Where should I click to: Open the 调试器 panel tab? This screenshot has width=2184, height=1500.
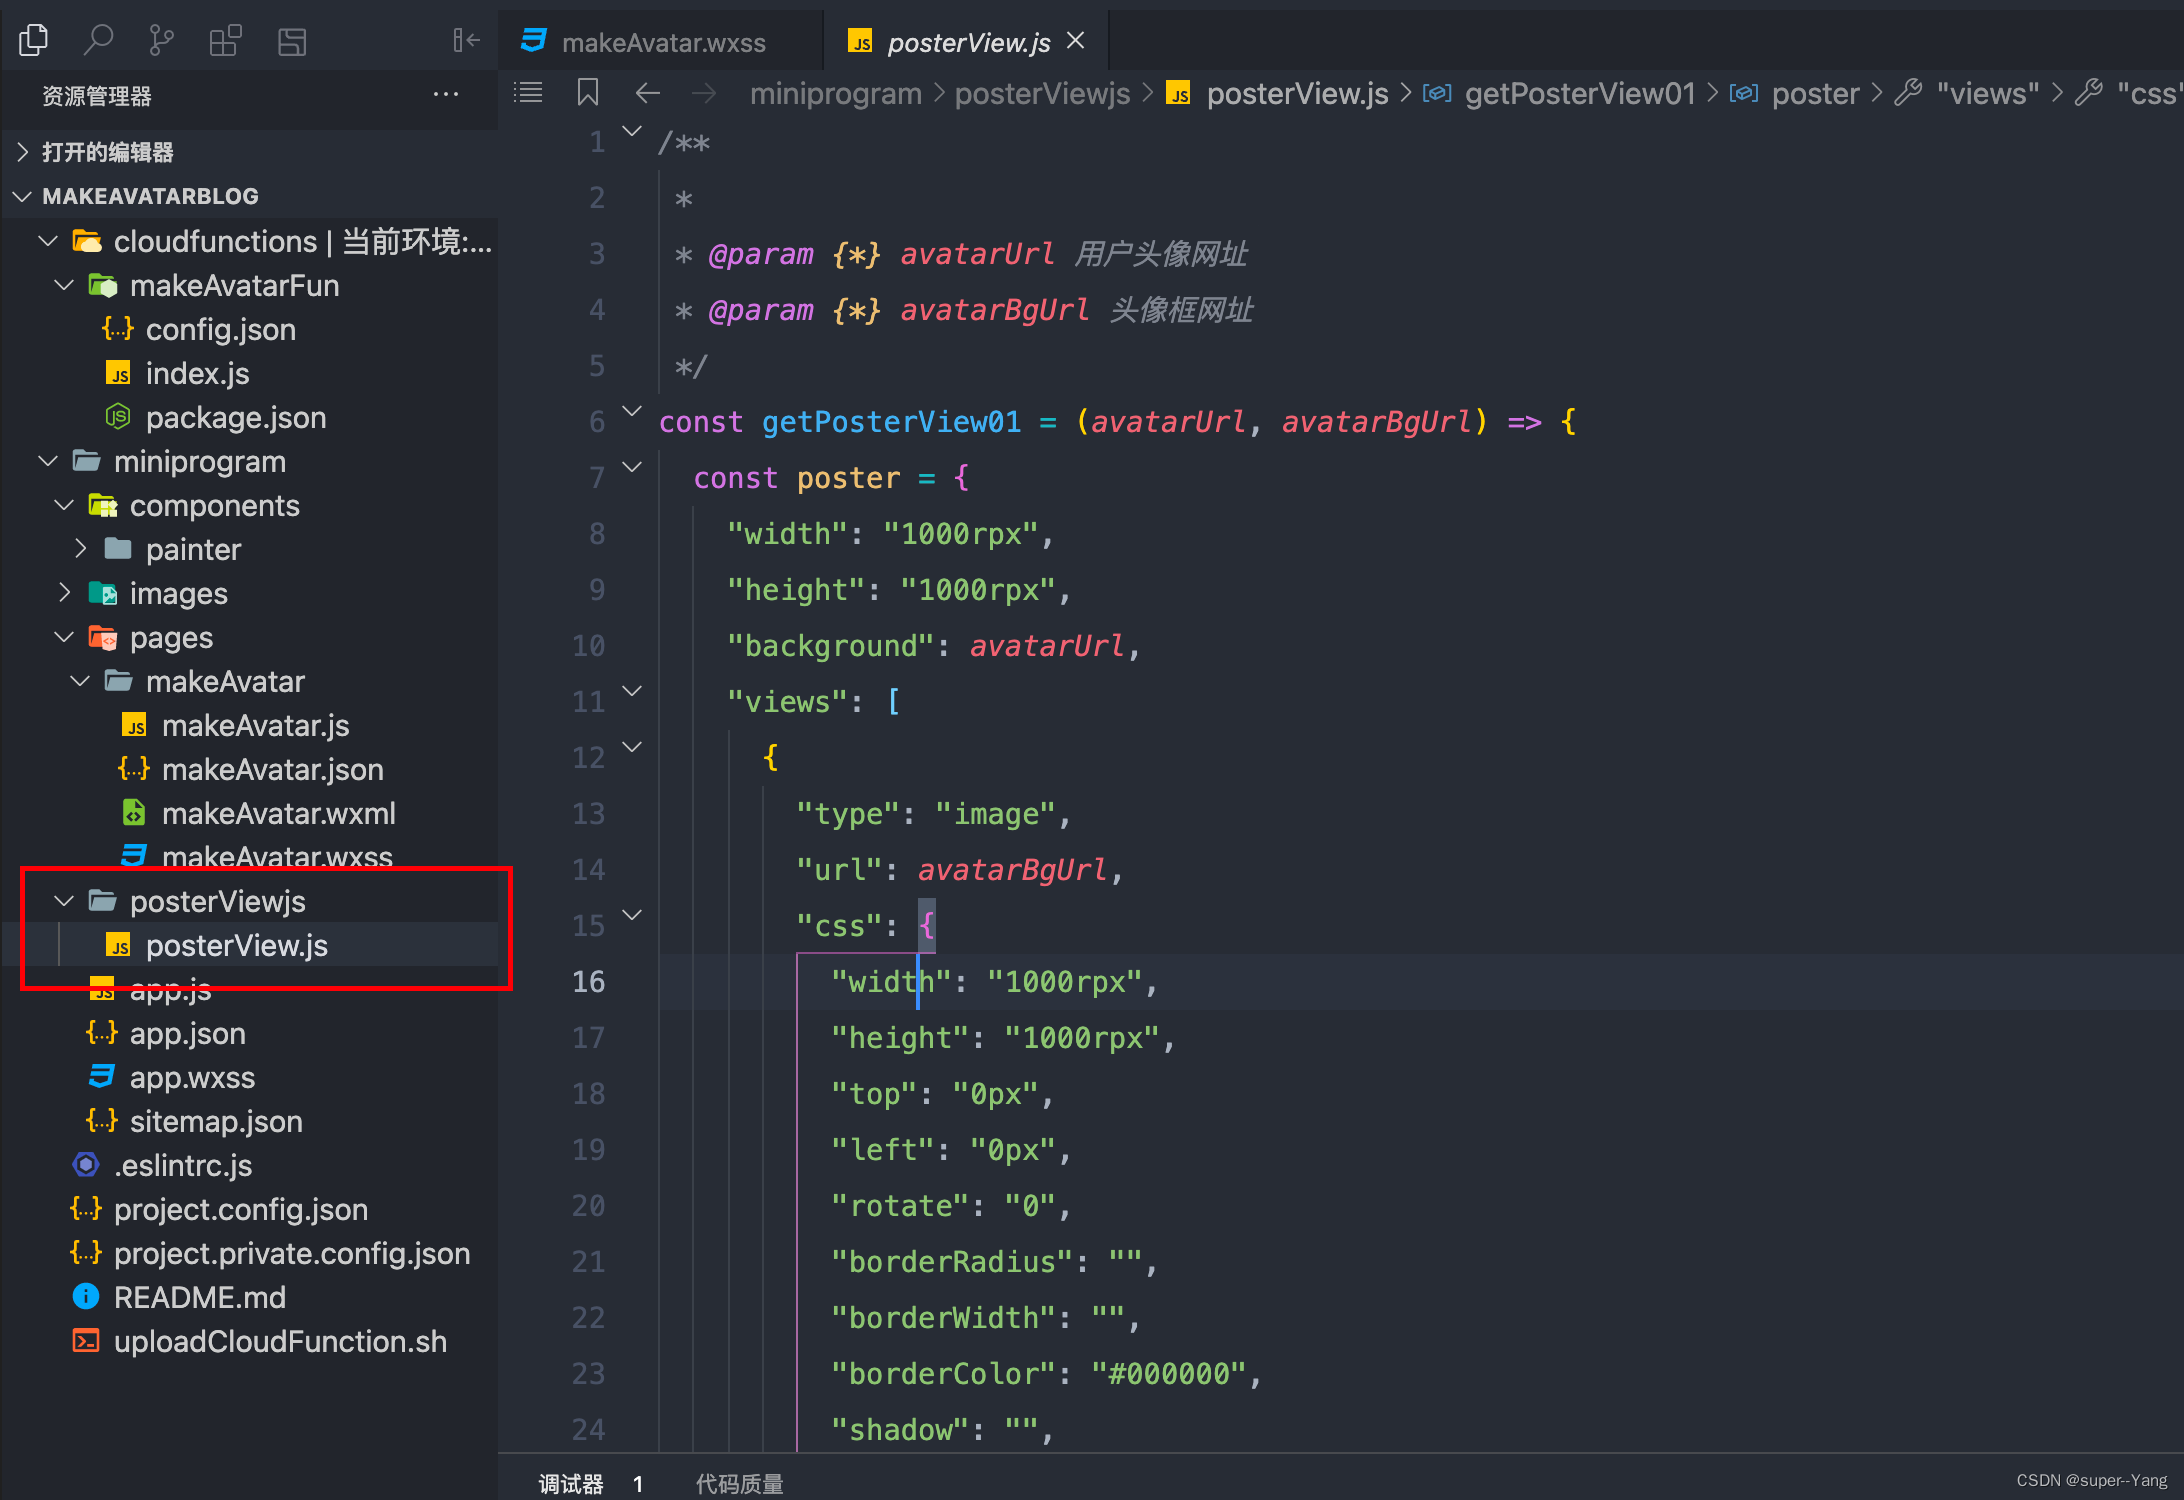(x=571, y=1483)
